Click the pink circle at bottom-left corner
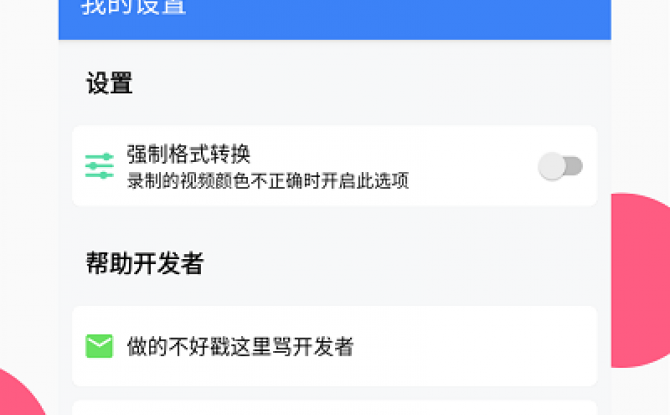The height and width of the screenshot is (415, 670). point(19,393)
